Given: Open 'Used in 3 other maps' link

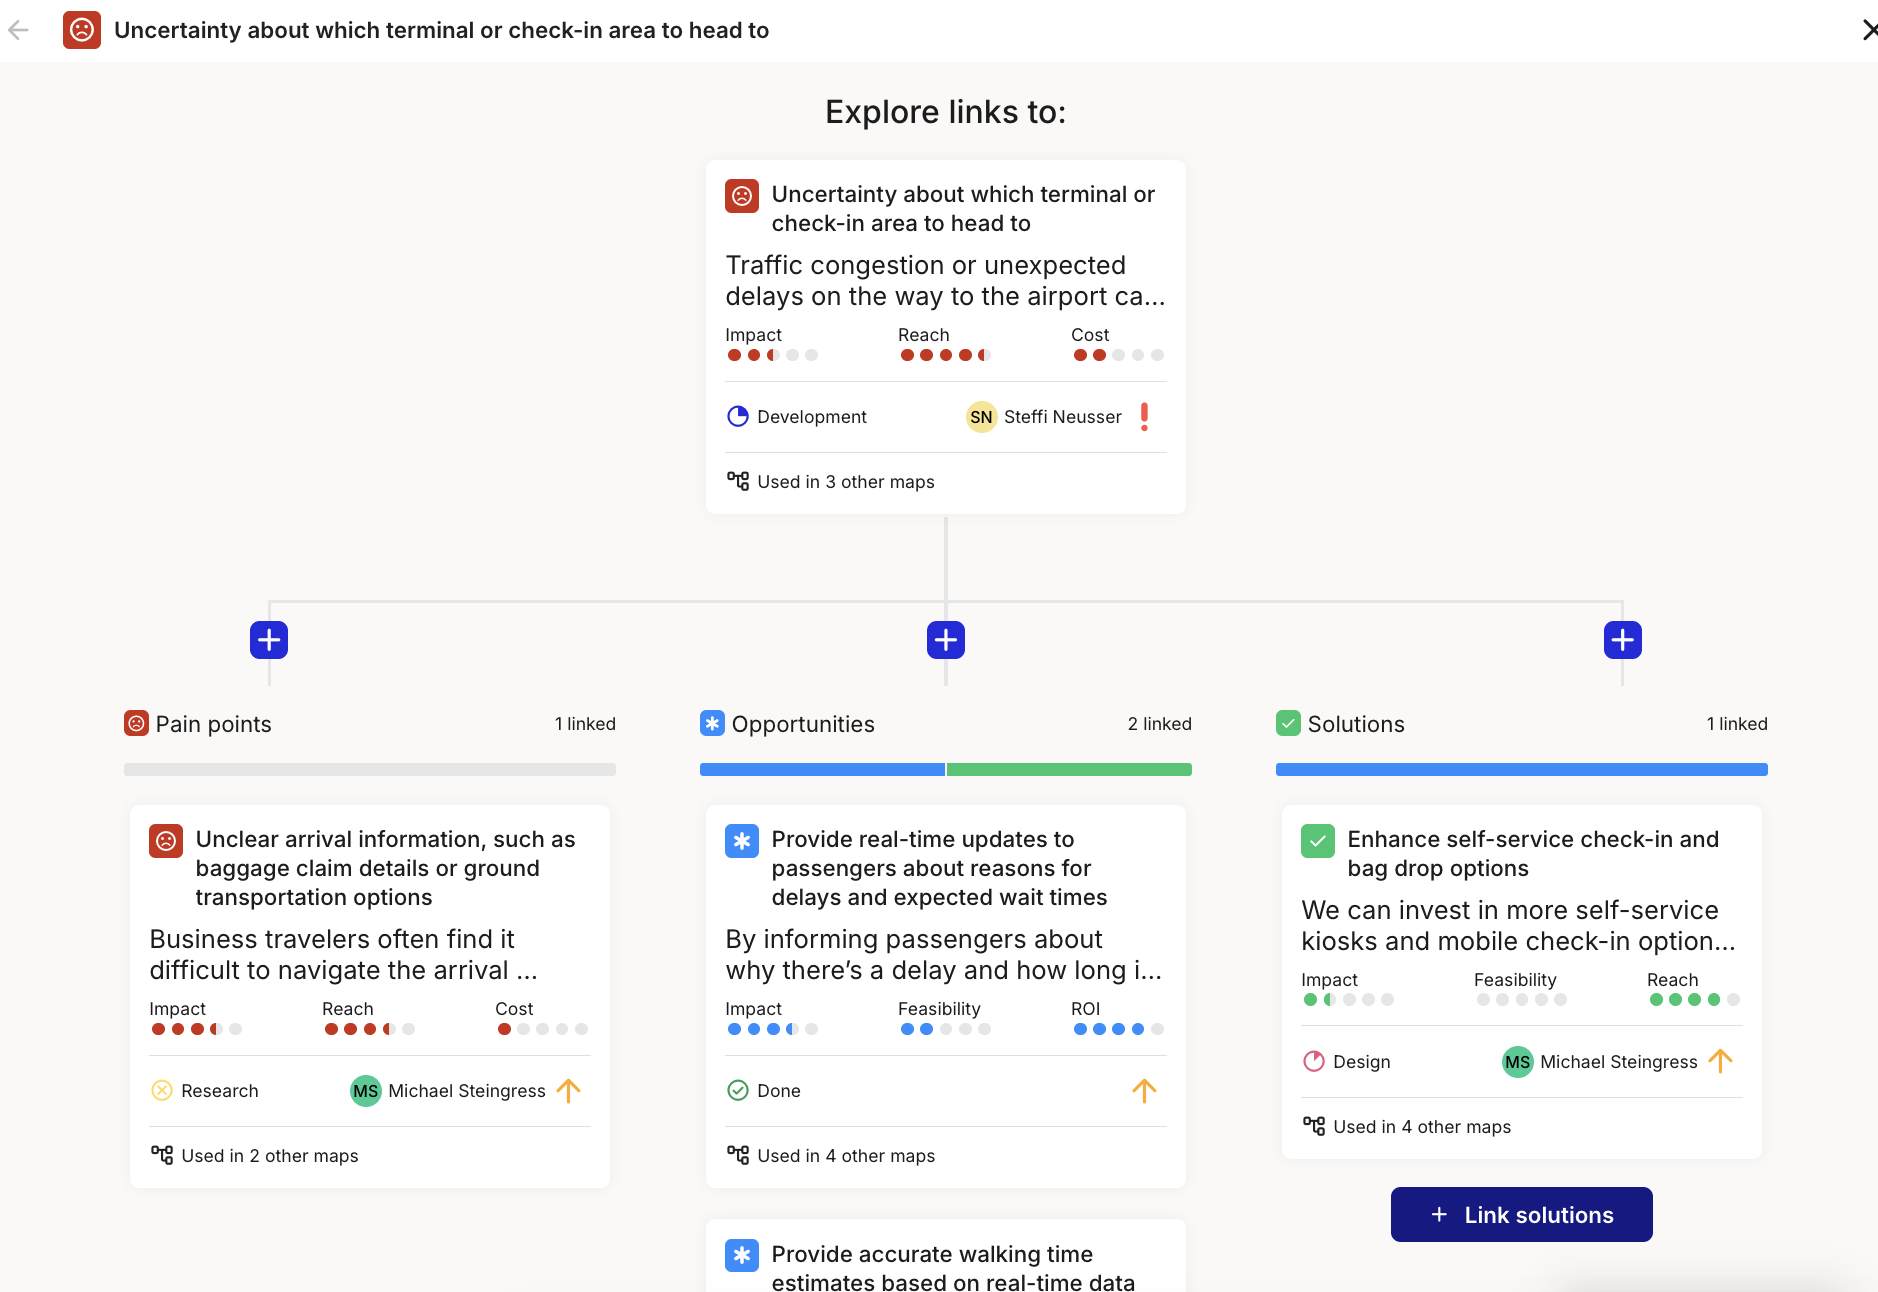Looking at the screenshot, I should (845, 482).
